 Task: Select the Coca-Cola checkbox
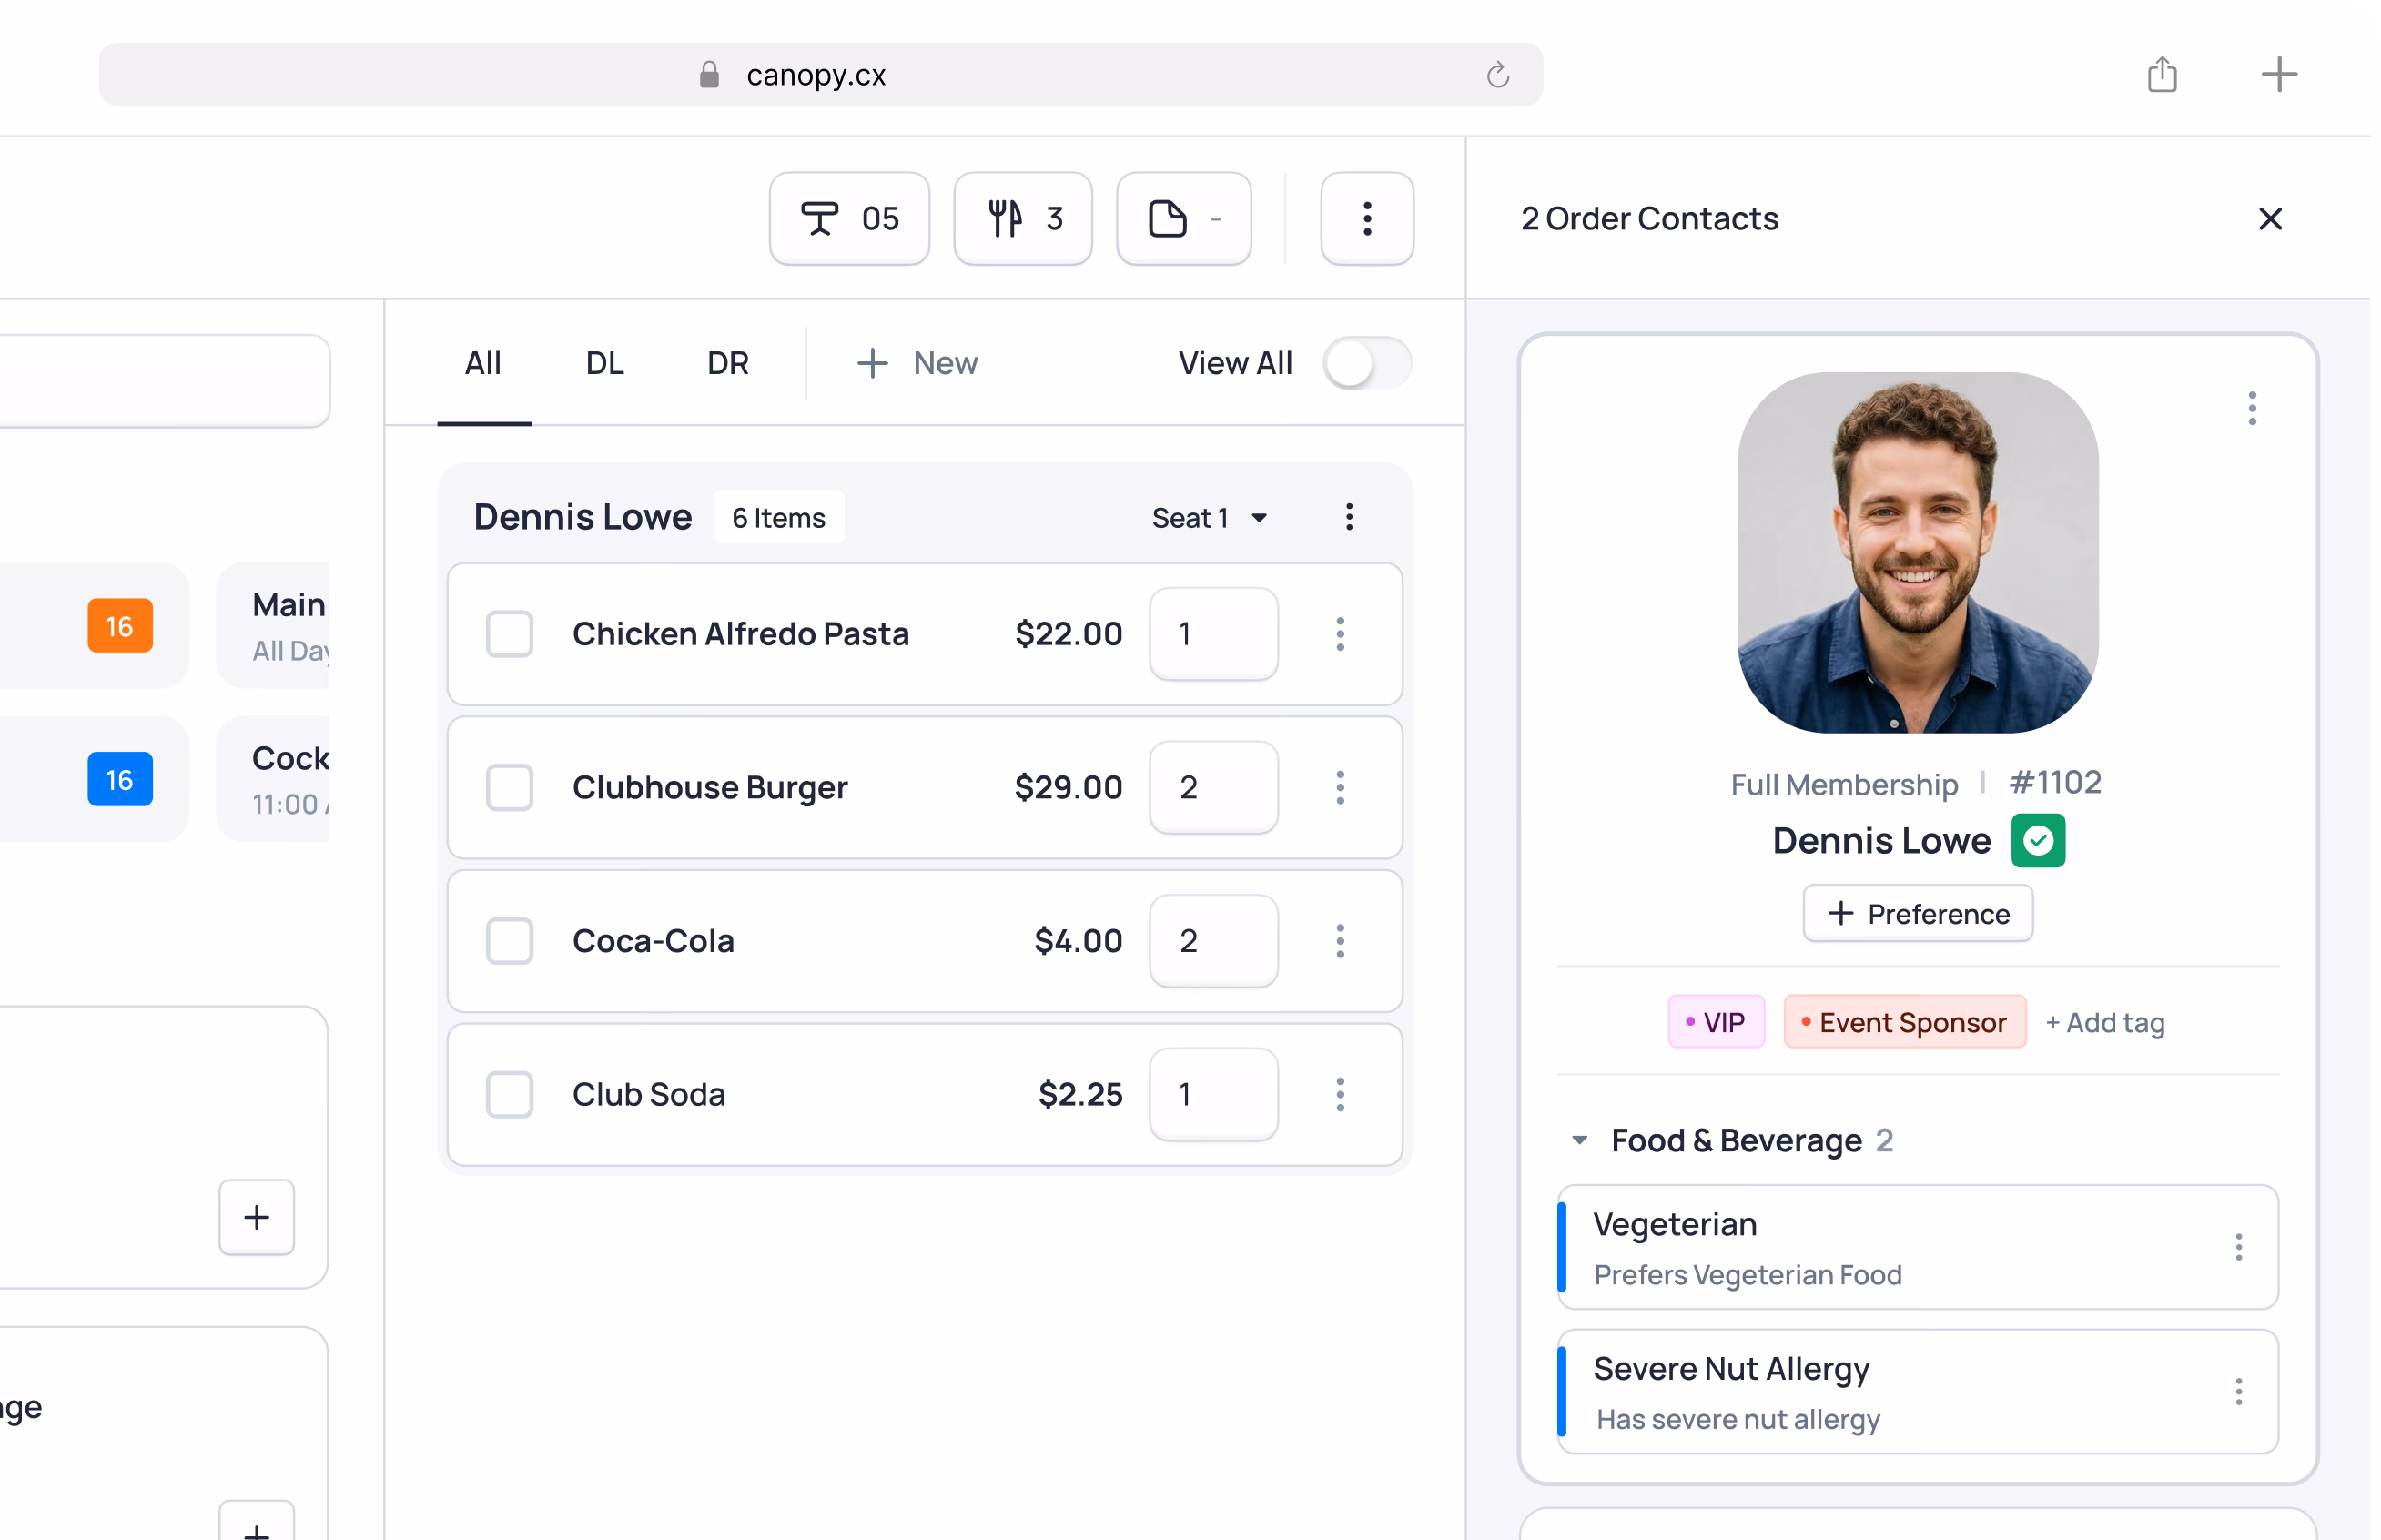tap(509, 941)
